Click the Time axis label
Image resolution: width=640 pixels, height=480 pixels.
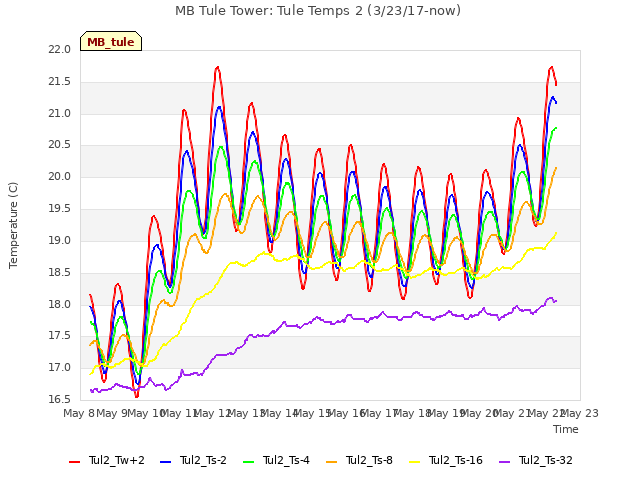tap(566, 429)
